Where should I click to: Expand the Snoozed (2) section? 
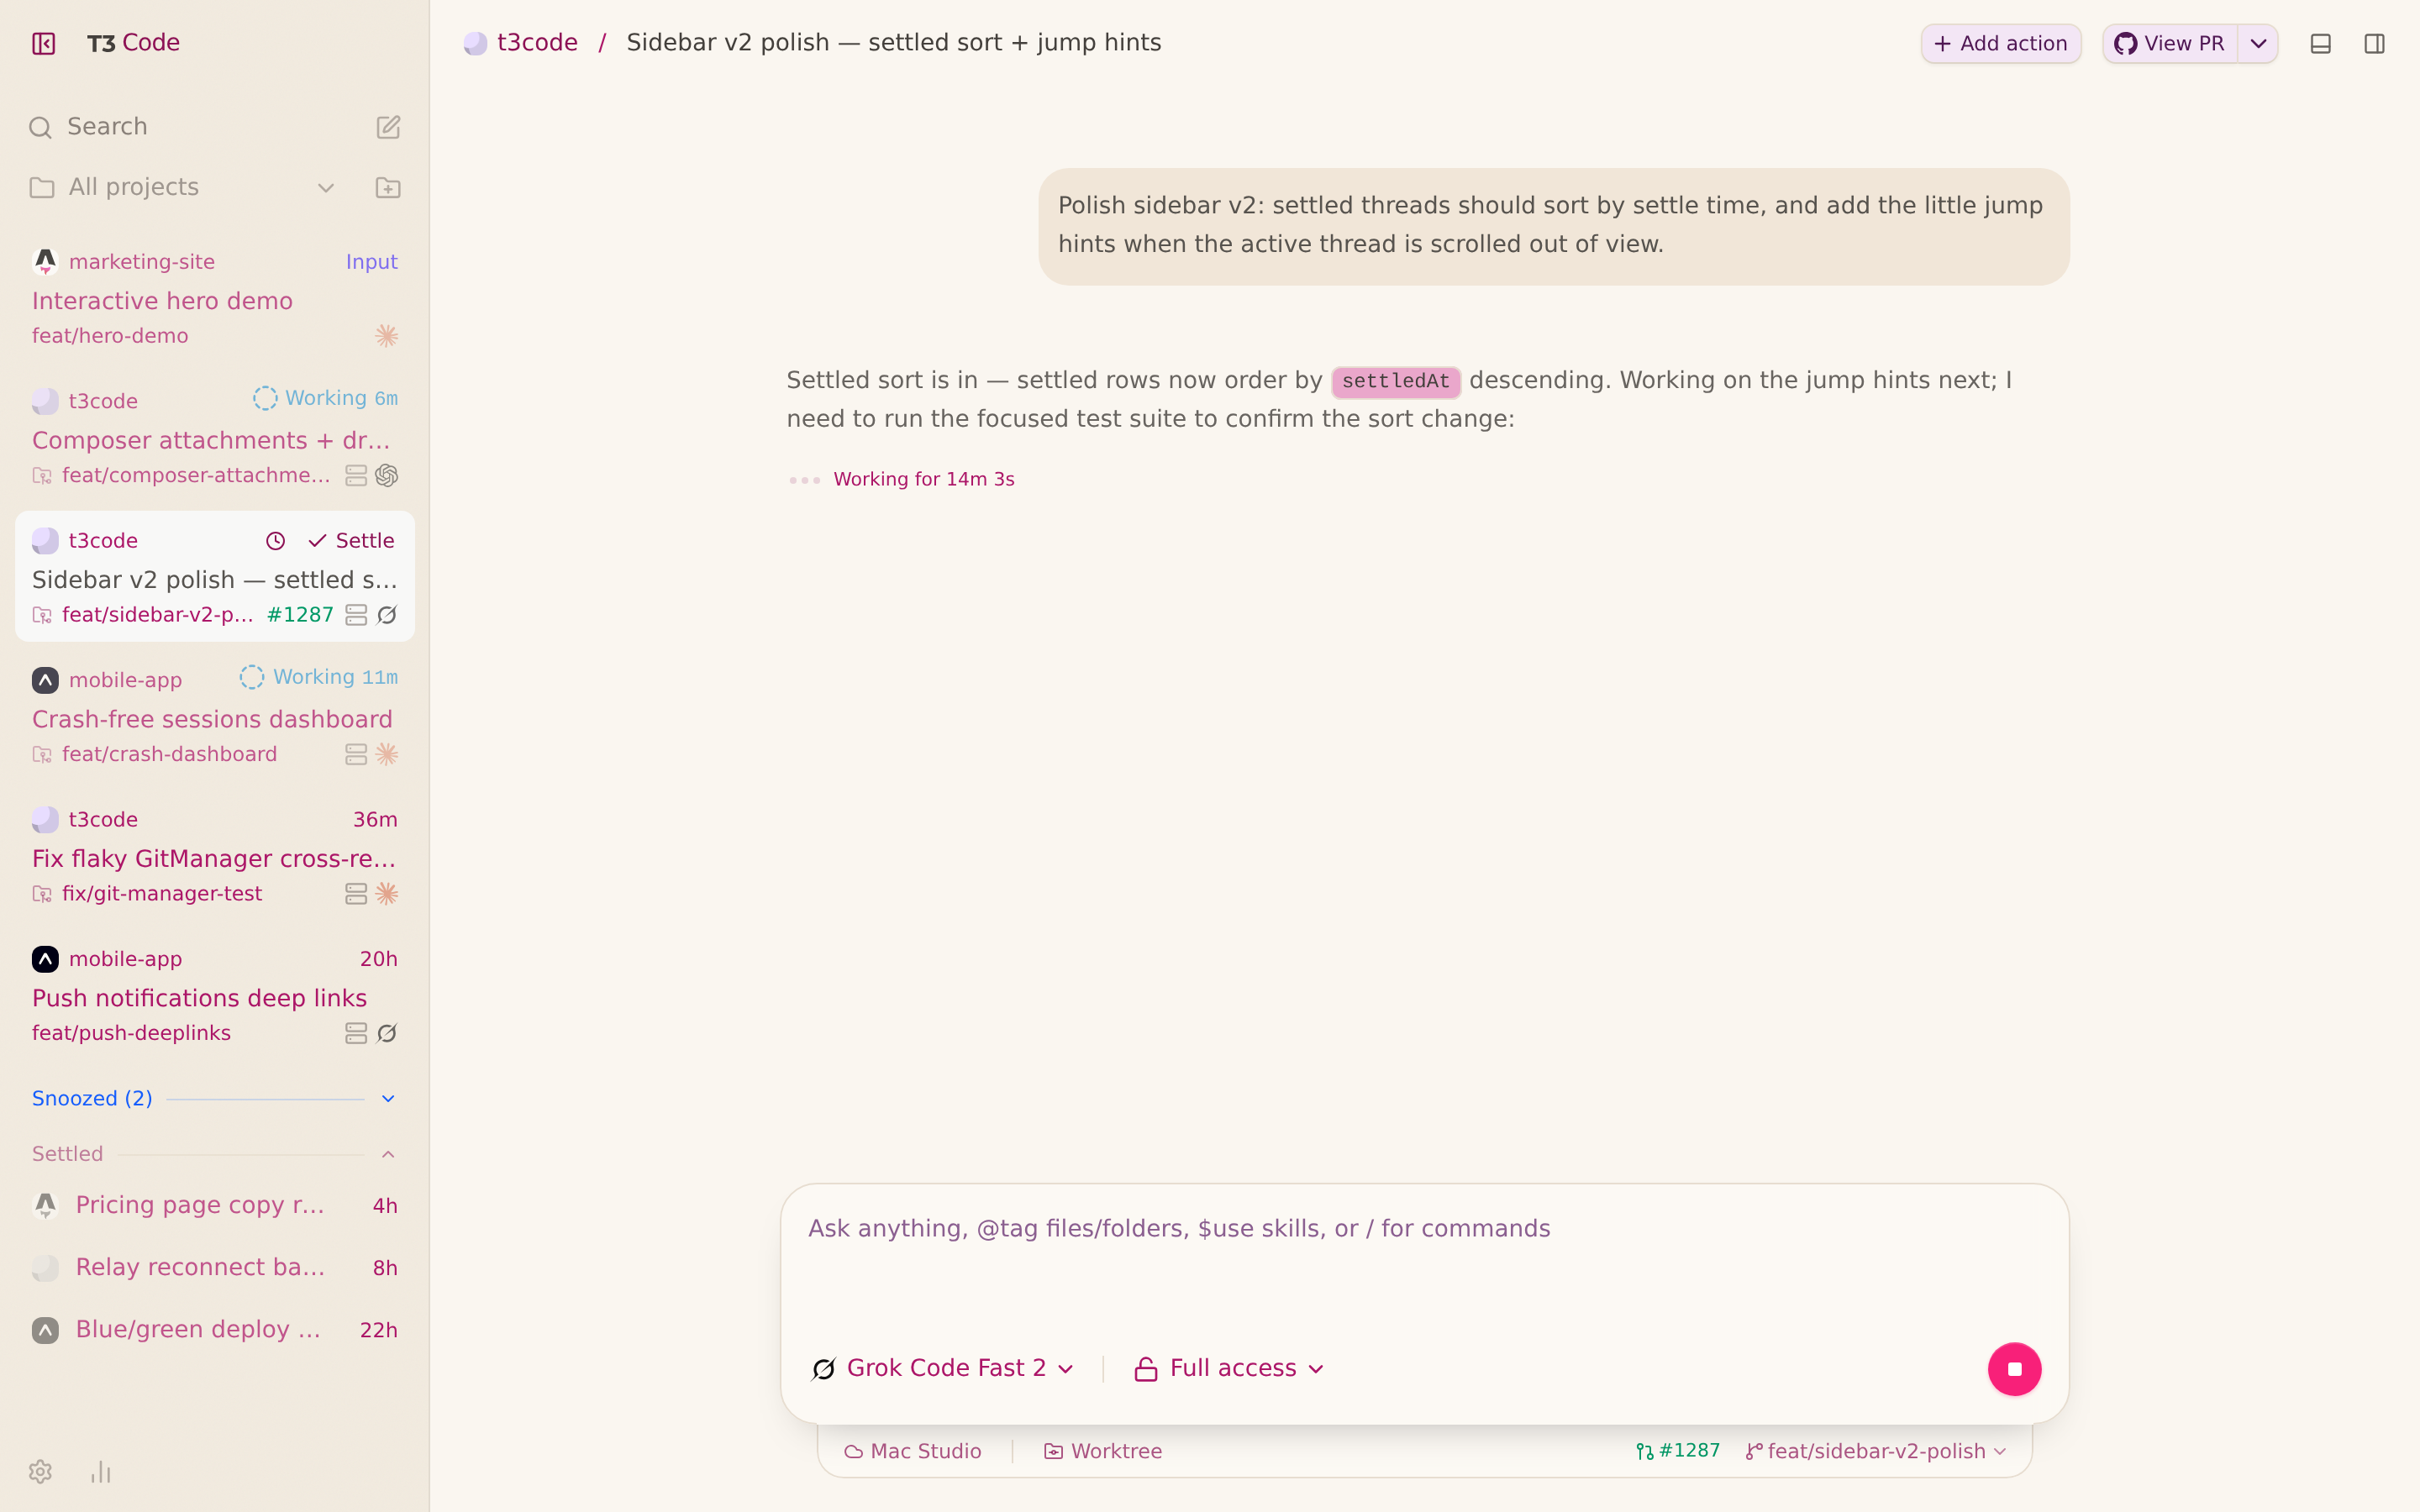(215, 1098)
